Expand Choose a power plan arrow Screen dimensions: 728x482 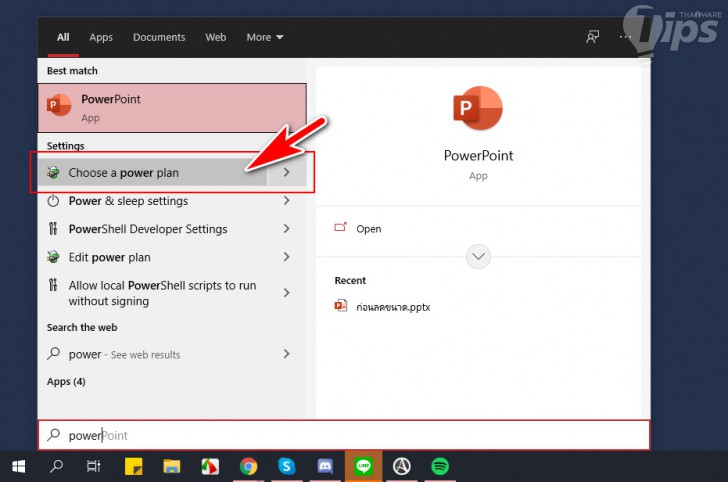pyautogui.click(x=286, y=172)
